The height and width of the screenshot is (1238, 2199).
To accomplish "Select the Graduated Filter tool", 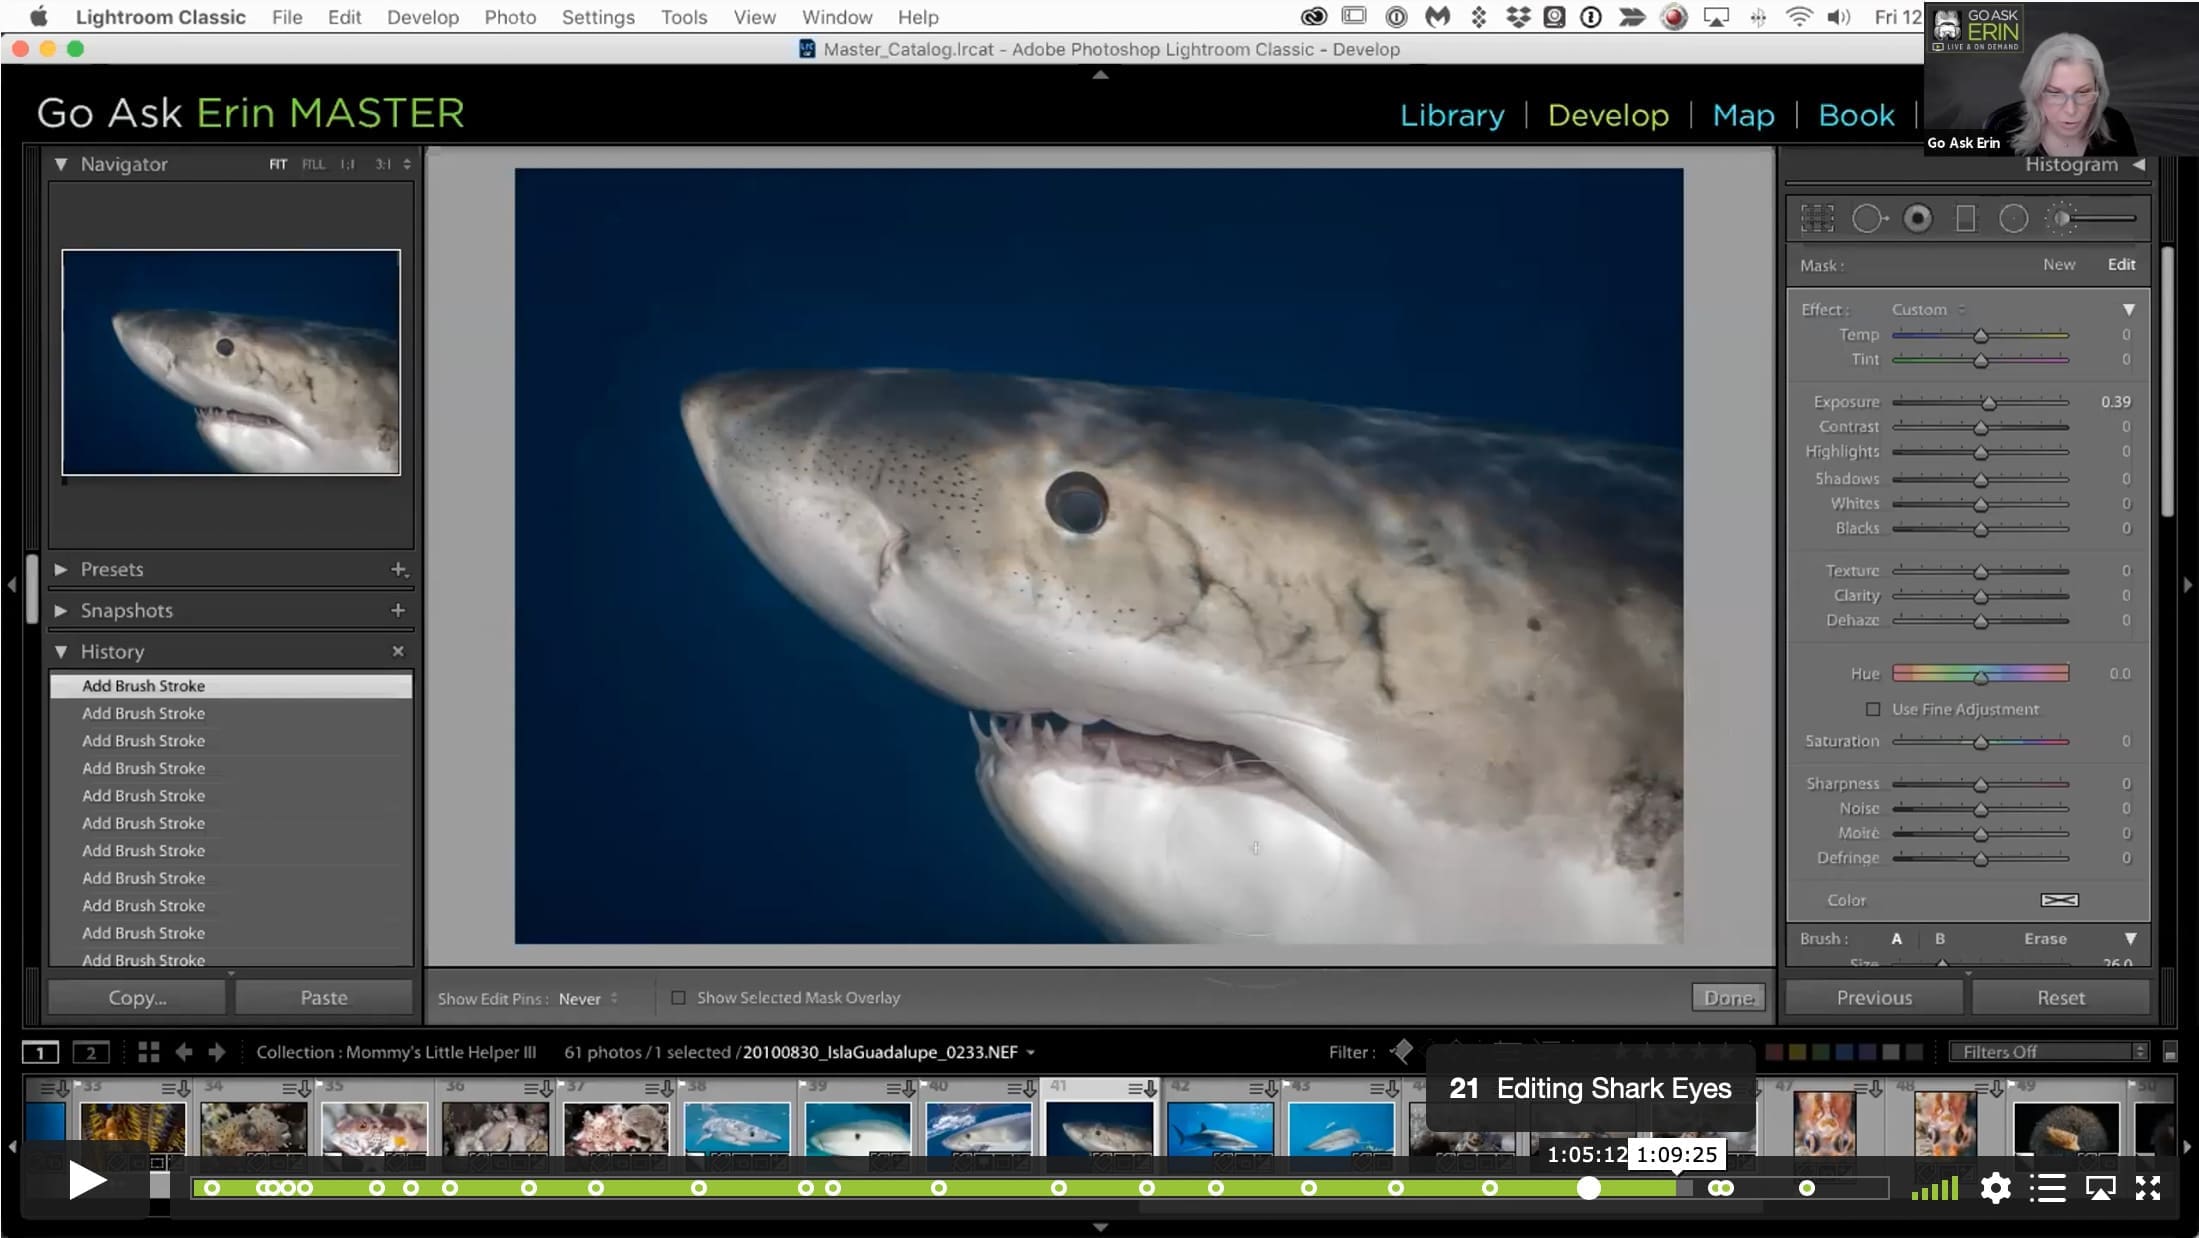I will coord(1965,218).
